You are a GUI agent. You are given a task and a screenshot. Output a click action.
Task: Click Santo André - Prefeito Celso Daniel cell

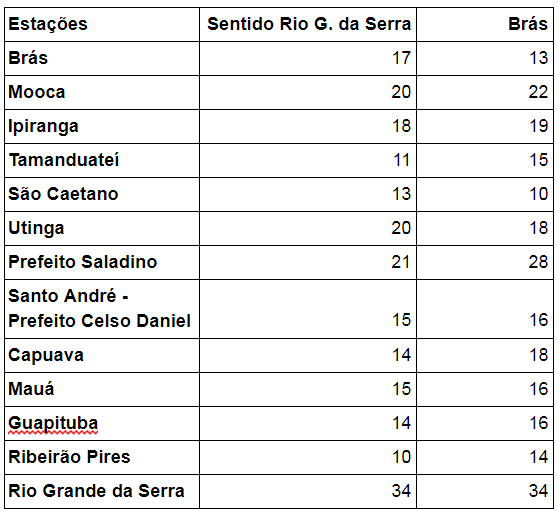coord(102,309)
